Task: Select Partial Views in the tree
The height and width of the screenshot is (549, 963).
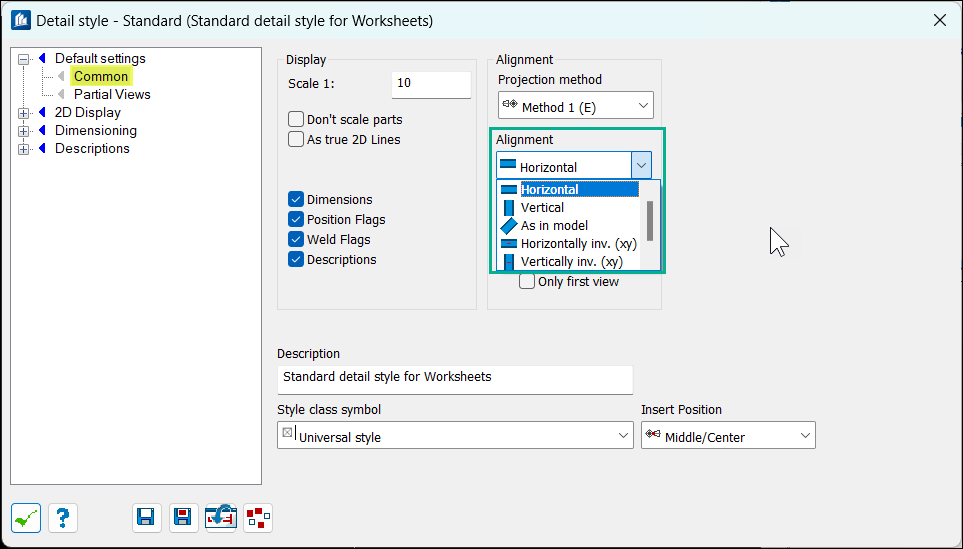Action: [112, 95]
